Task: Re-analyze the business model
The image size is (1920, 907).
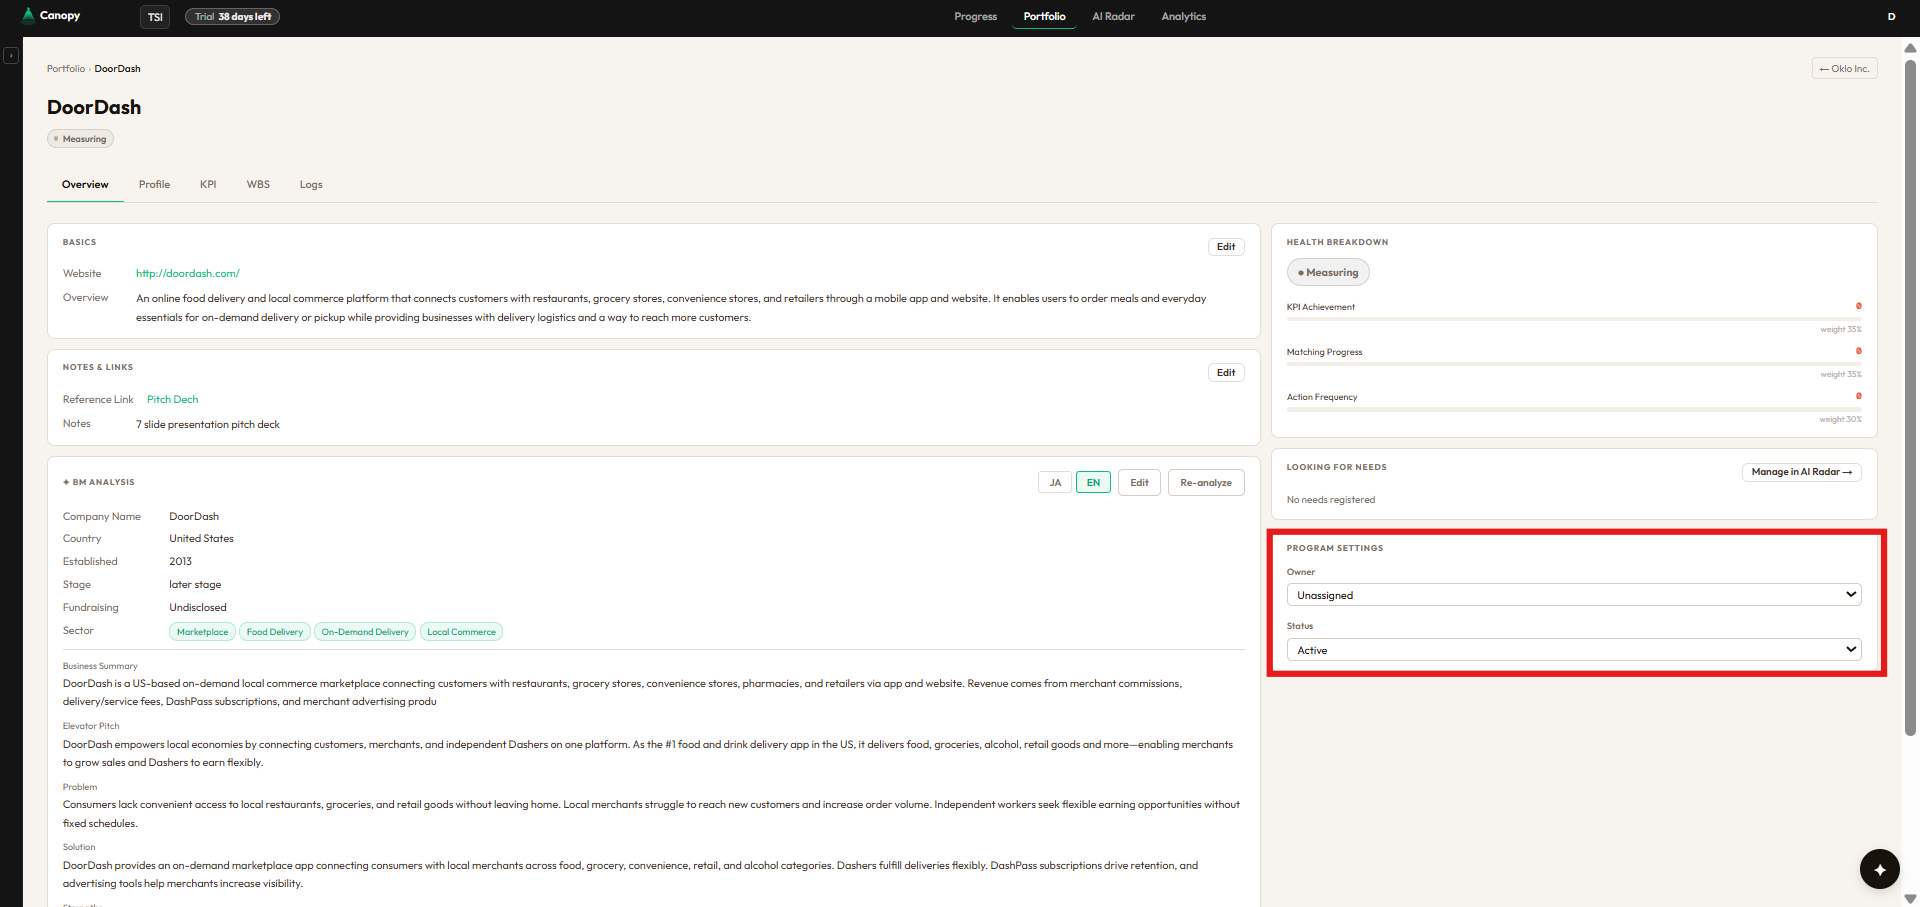Action: pyautogui.click(x=1206, y=483)
